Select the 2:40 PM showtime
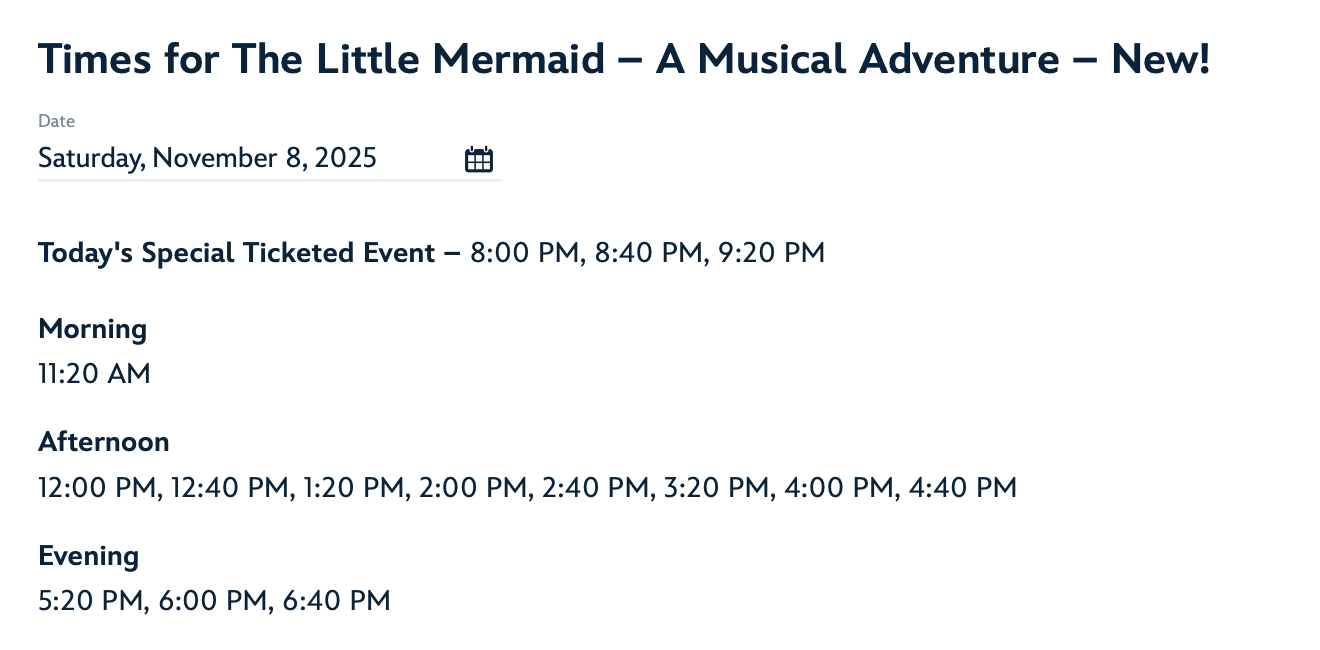 click(x=596, y=488)
